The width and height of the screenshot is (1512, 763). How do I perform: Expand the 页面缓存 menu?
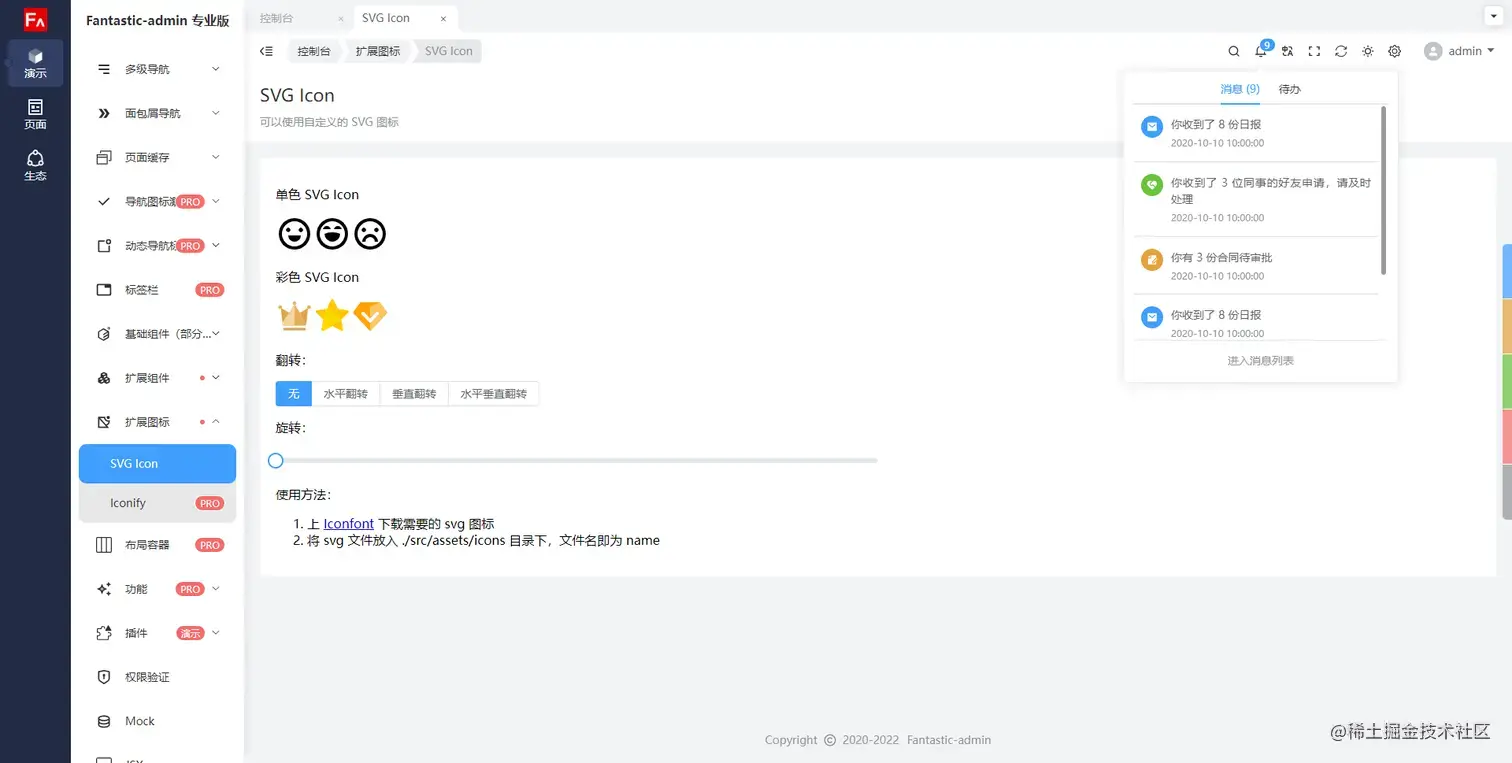pos(158,157)
